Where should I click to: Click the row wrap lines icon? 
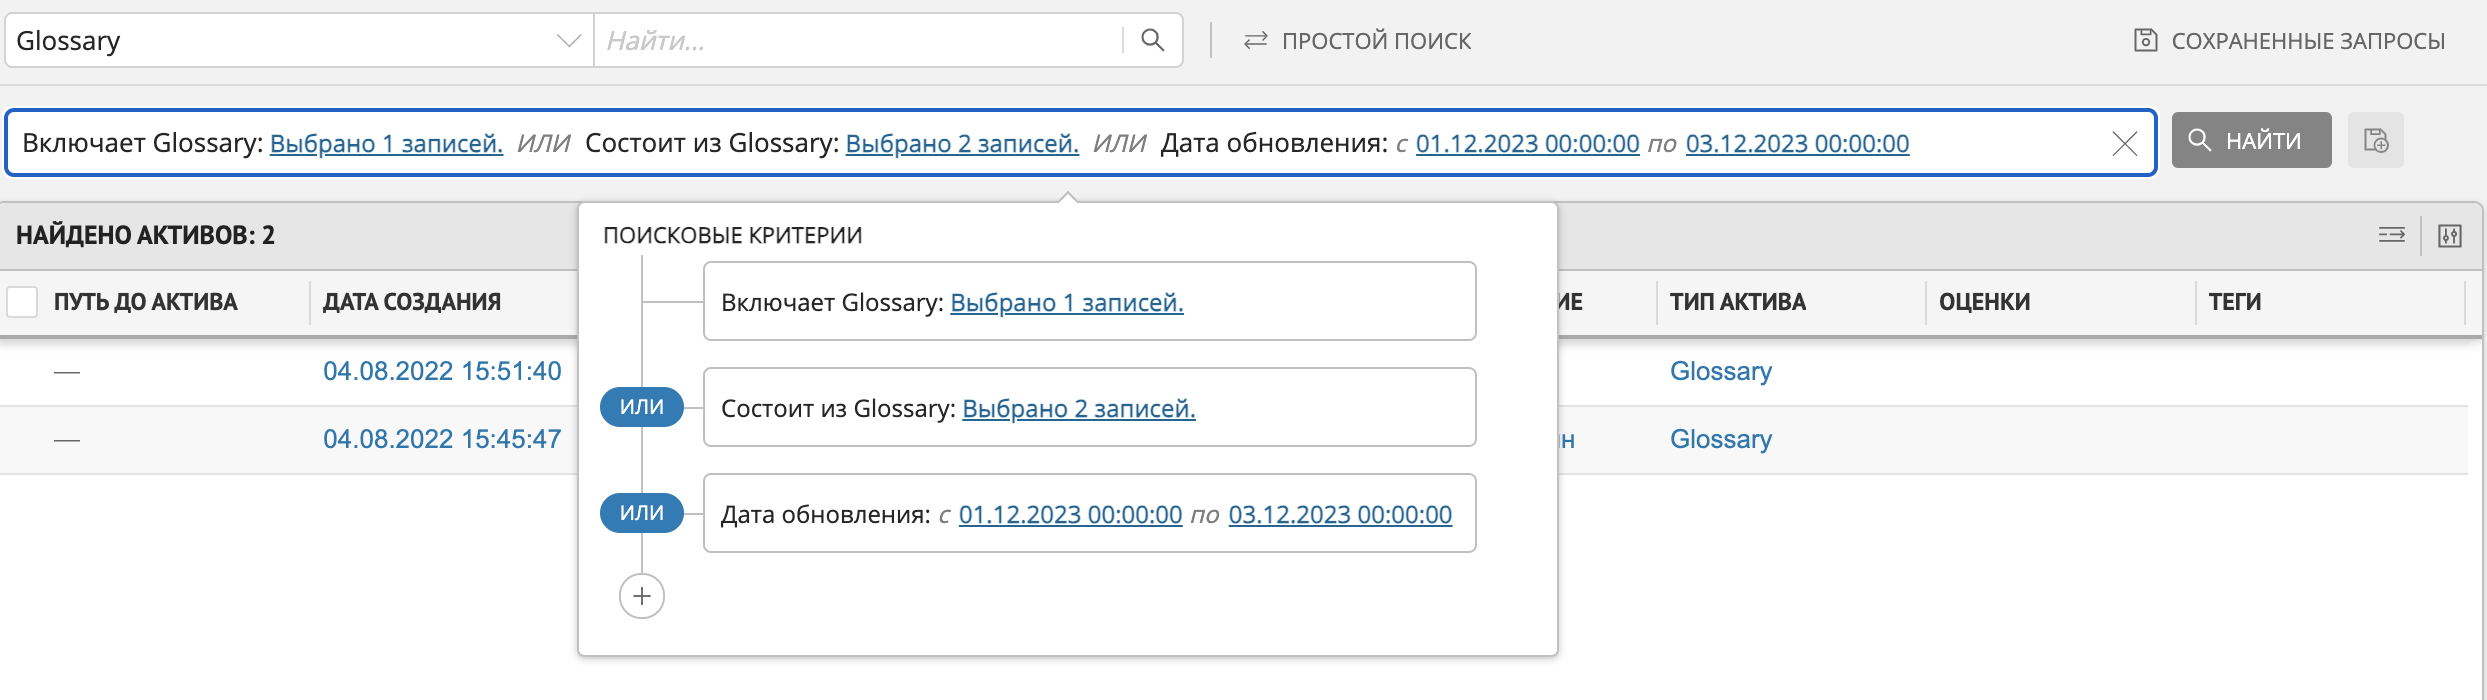2391,236
